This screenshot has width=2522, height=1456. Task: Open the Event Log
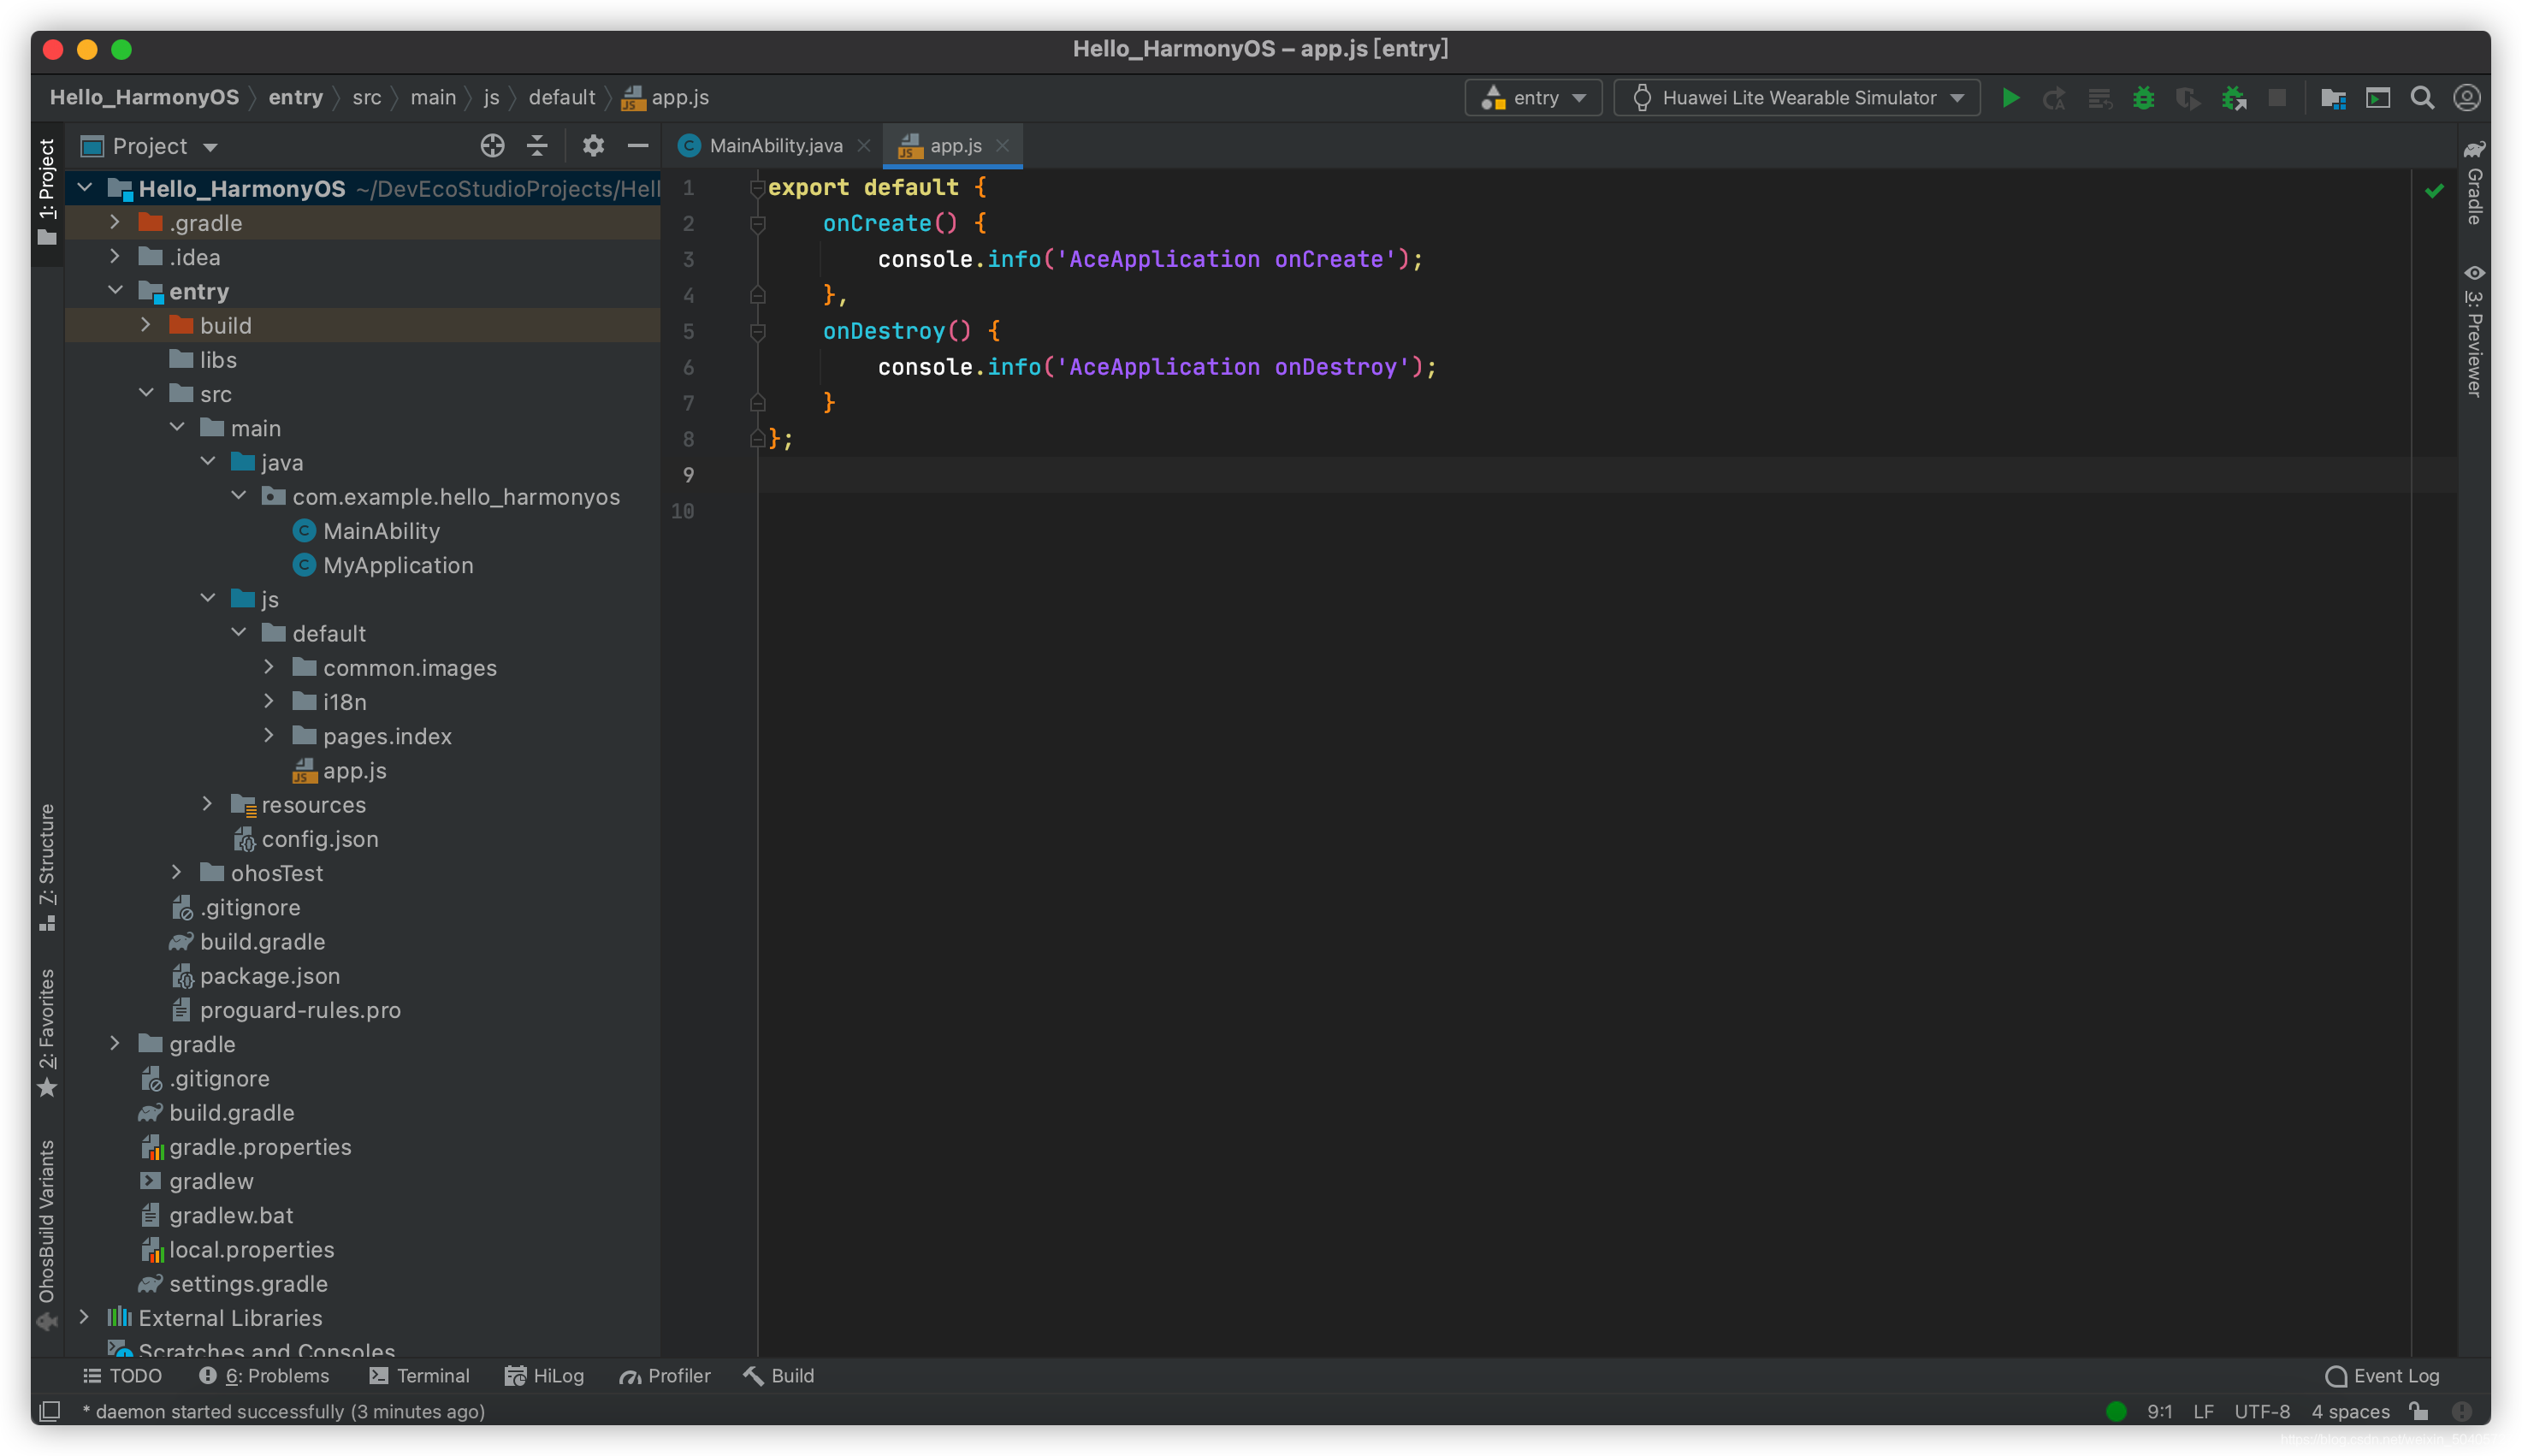click(2382, 1375)
